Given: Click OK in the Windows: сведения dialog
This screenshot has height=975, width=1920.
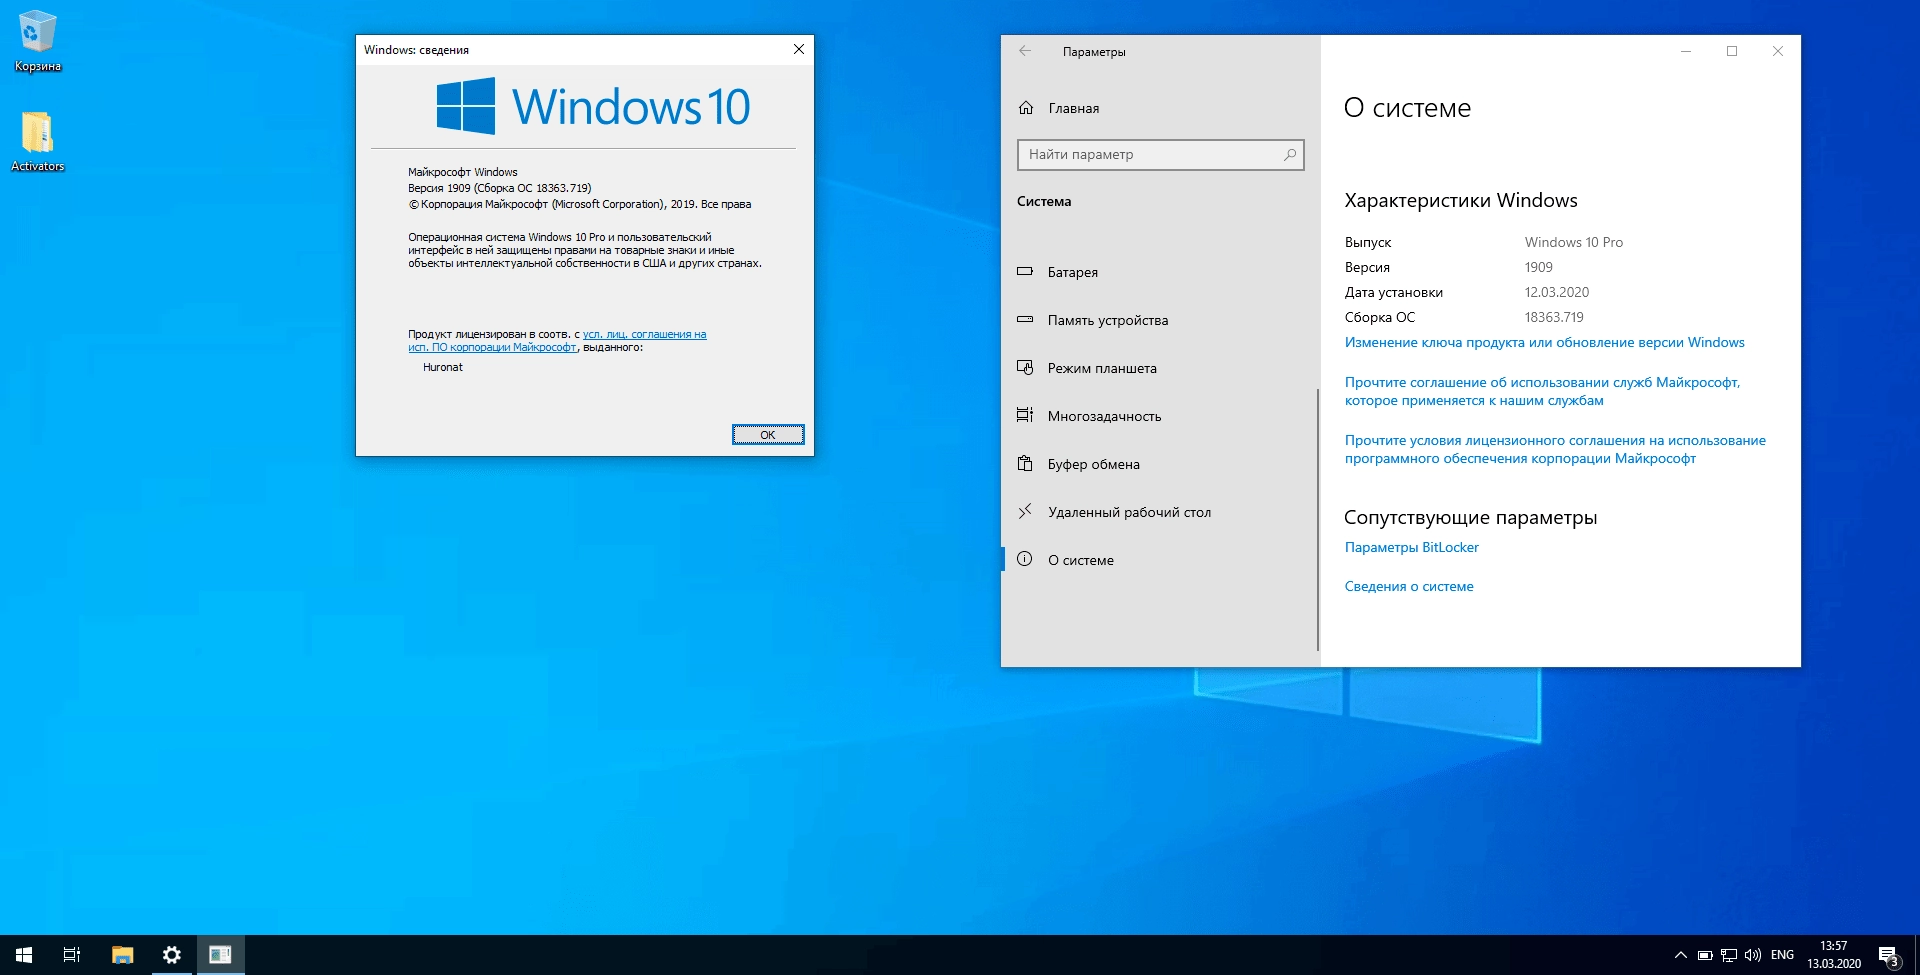Looking at the screenshot, I should pos(768,435).
